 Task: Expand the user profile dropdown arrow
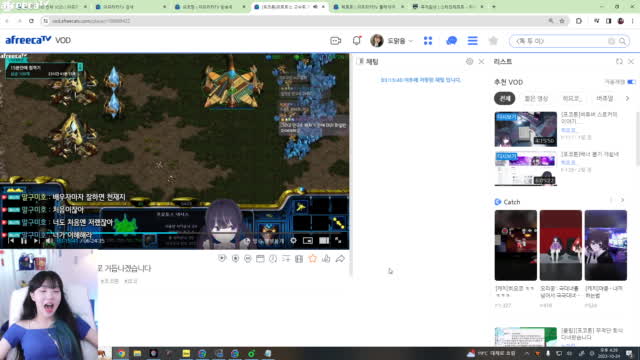(411, 41)
